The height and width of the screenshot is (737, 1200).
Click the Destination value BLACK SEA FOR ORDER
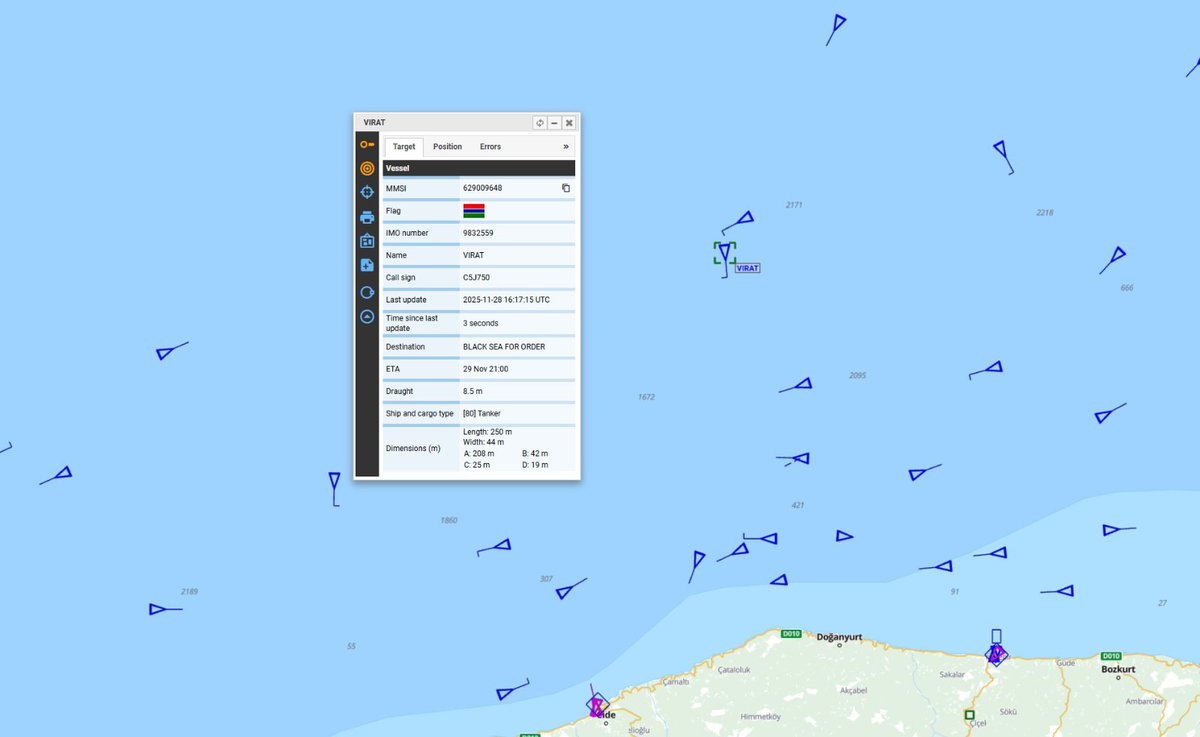(503, 346)
